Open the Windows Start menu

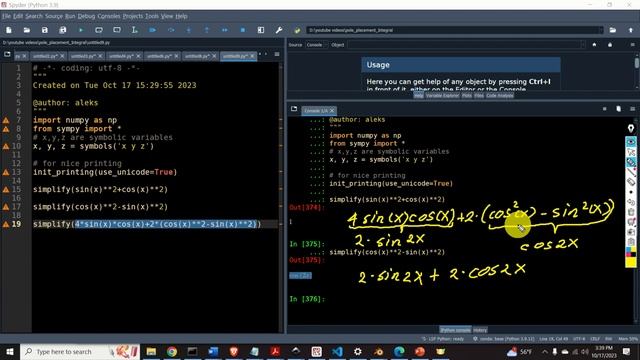(x=9, y=351)
